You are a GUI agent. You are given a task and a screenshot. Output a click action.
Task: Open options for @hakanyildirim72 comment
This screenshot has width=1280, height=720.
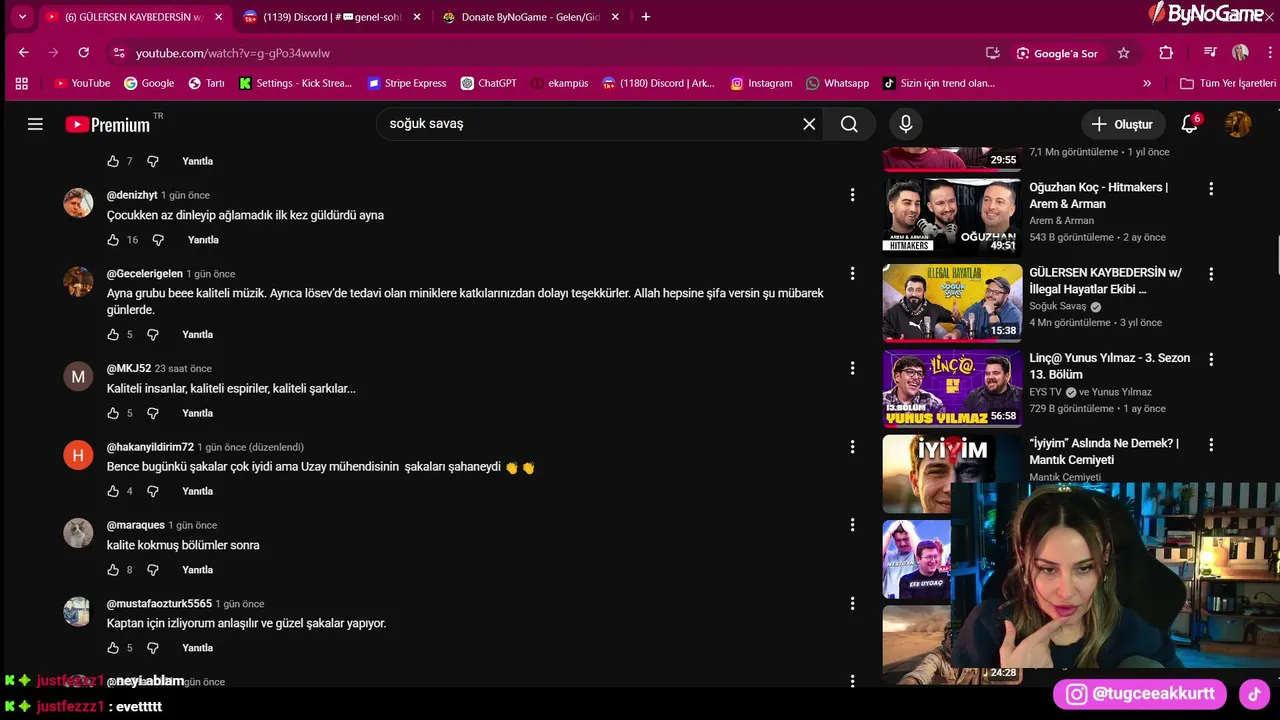tap(852, 447)
